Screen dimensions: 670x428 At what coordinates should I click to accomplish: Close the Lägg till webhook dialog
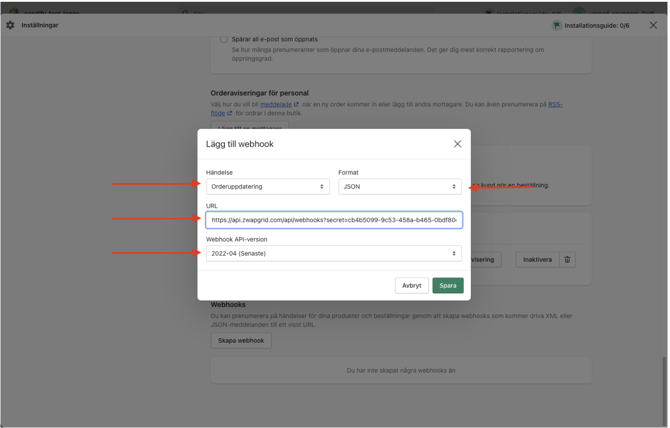pyautogui.click(x=457, y=144)
